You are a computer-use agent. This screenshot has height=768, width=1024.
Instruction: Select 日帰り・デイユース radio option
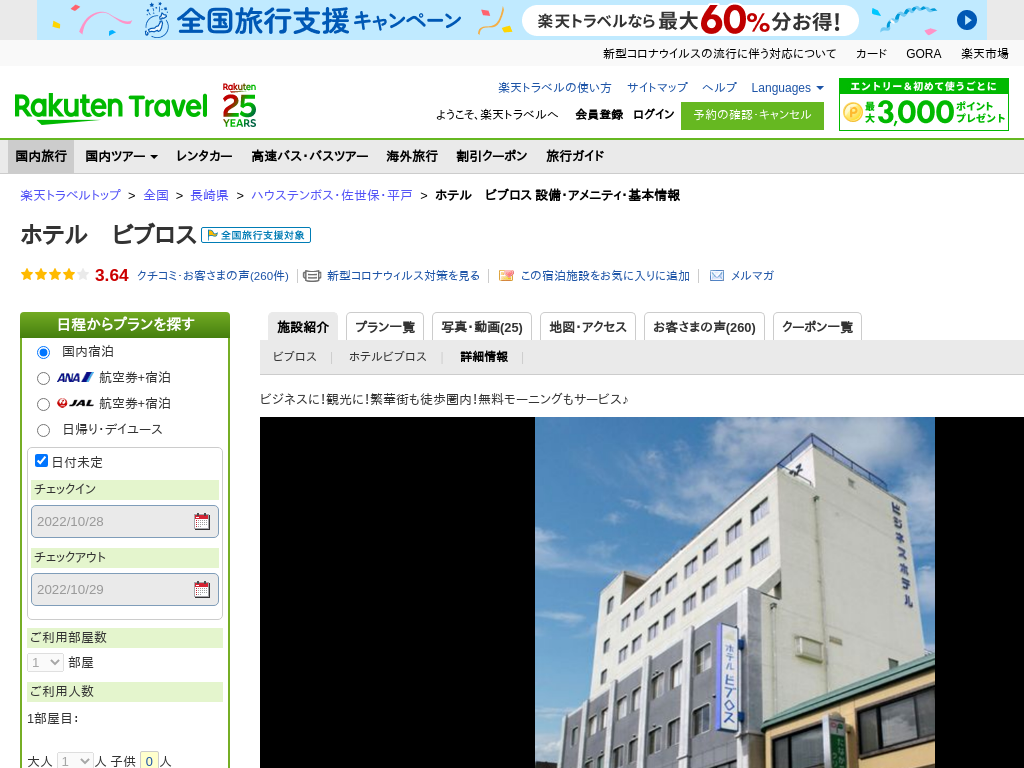[43, 430]
